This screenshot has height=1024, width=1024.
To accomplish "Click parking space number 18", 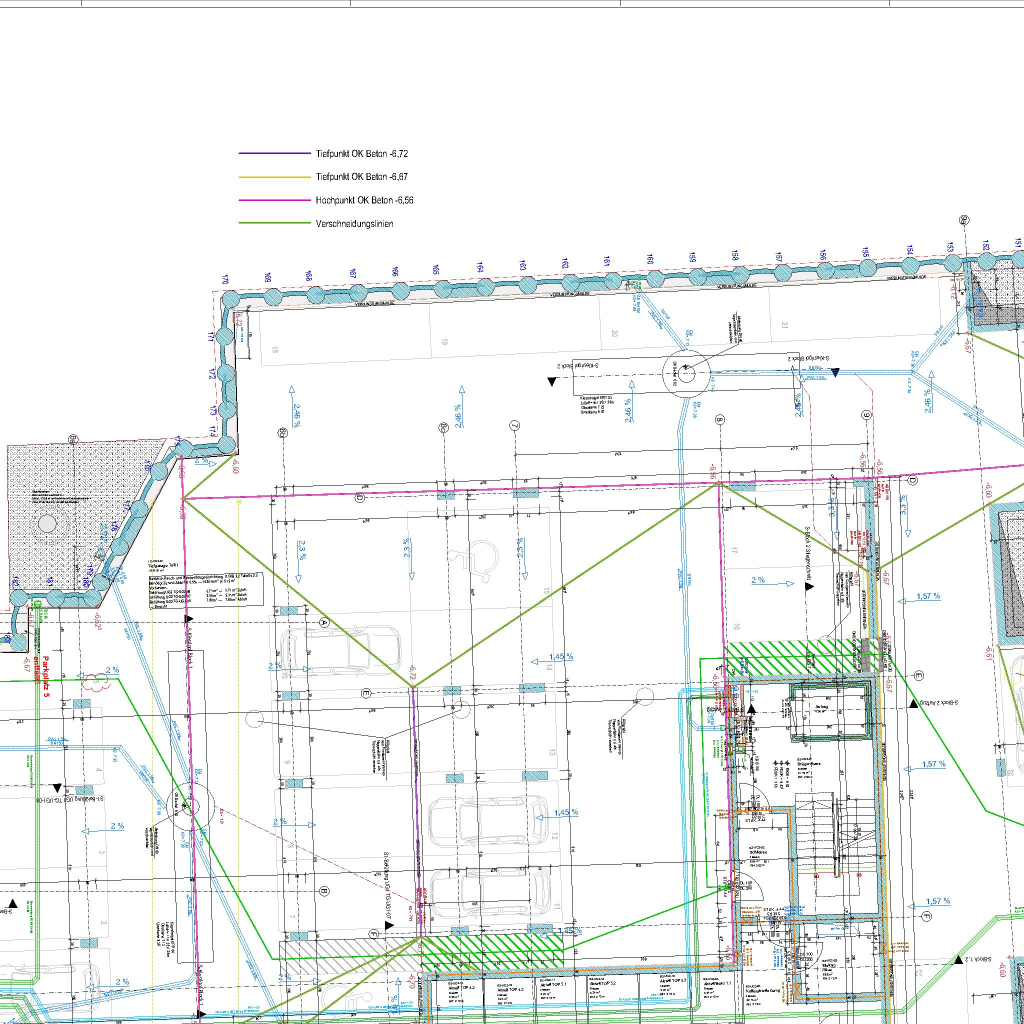I will (274, 351).
